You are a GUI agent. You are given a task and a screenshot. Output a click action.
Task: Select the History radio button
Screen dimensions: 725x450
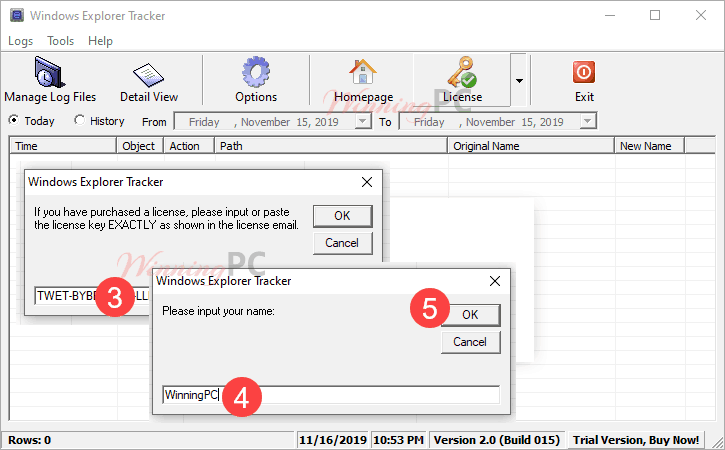click(x=80, y=120)
